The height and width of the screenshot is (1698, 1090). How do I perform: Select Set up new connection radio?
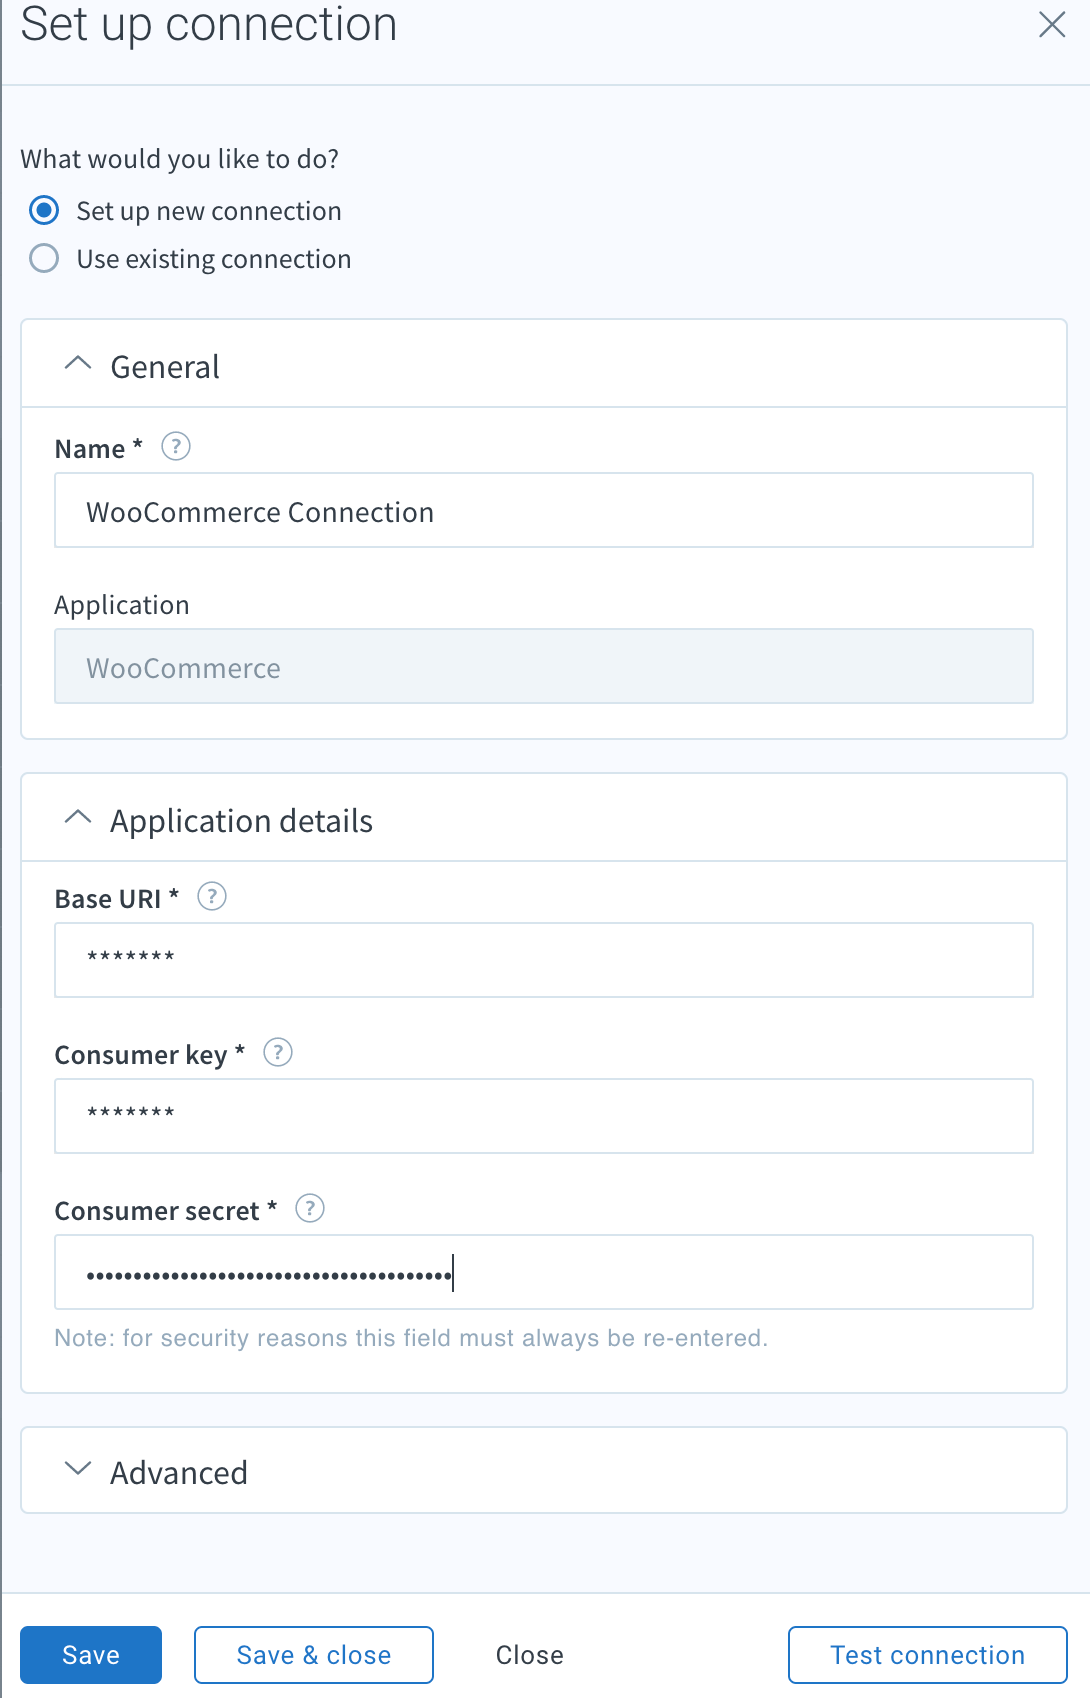[44, 211]
